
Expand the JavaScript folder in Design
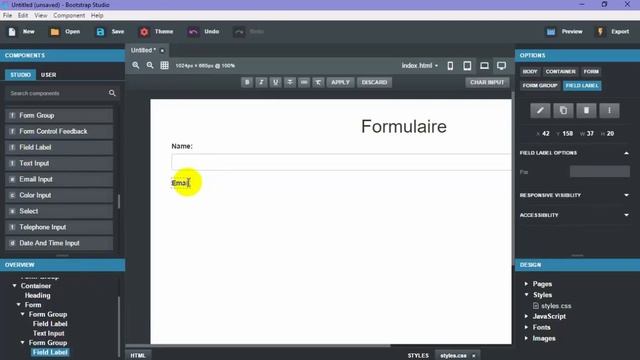tap(526, 316)
